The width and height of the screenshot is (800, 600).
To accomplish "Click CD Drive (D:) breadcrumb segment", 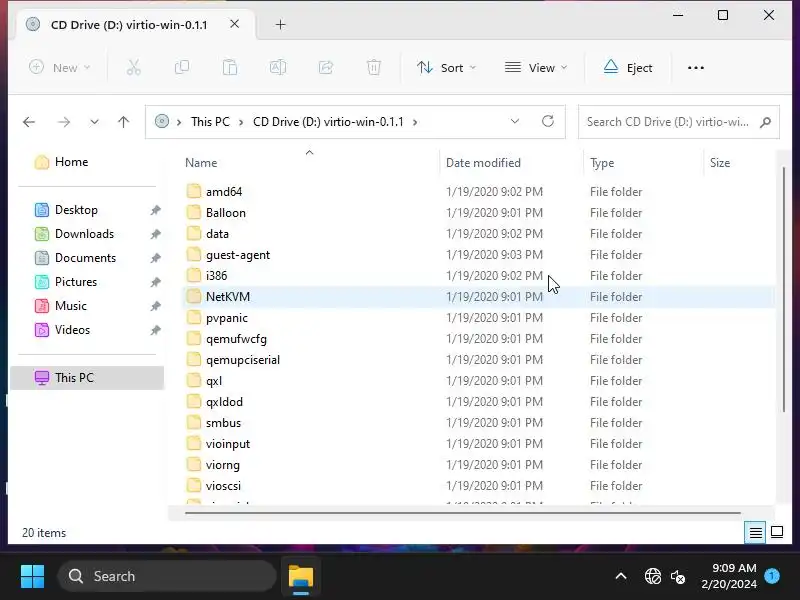I will point(328,122).
